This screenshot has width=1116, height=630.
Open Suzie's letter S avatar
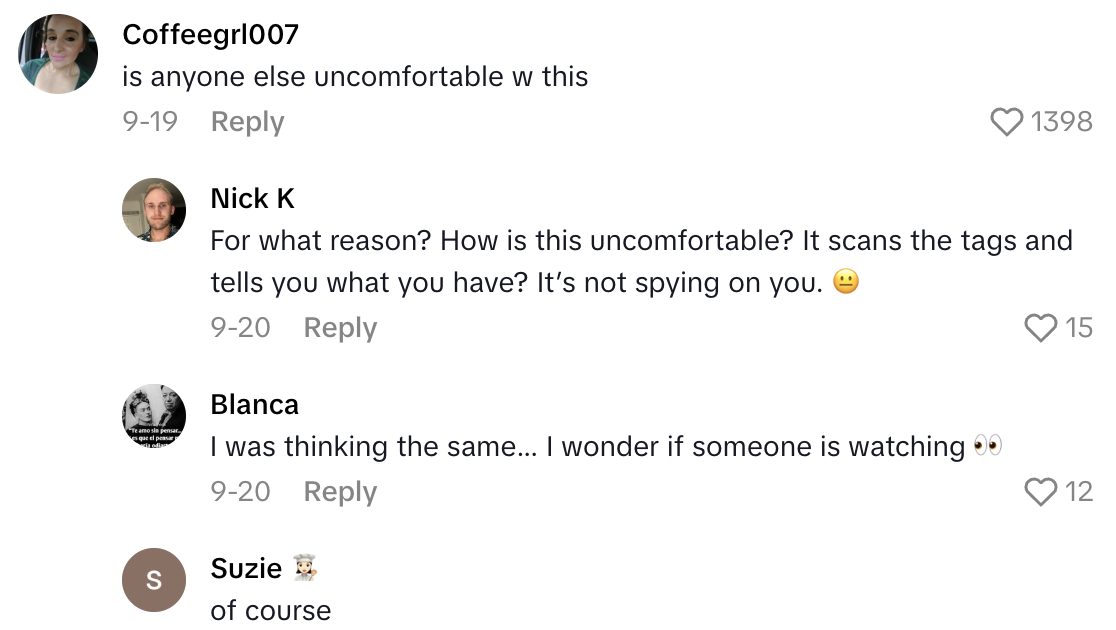tap(154, 580)
